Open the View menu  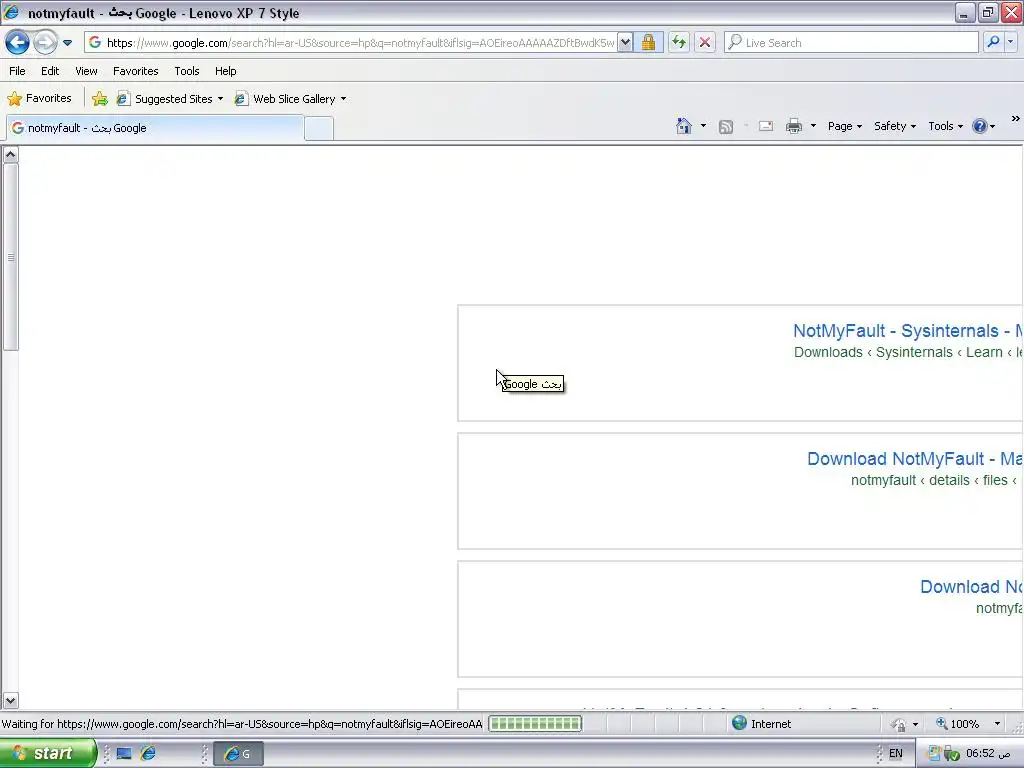click(86, 71)
